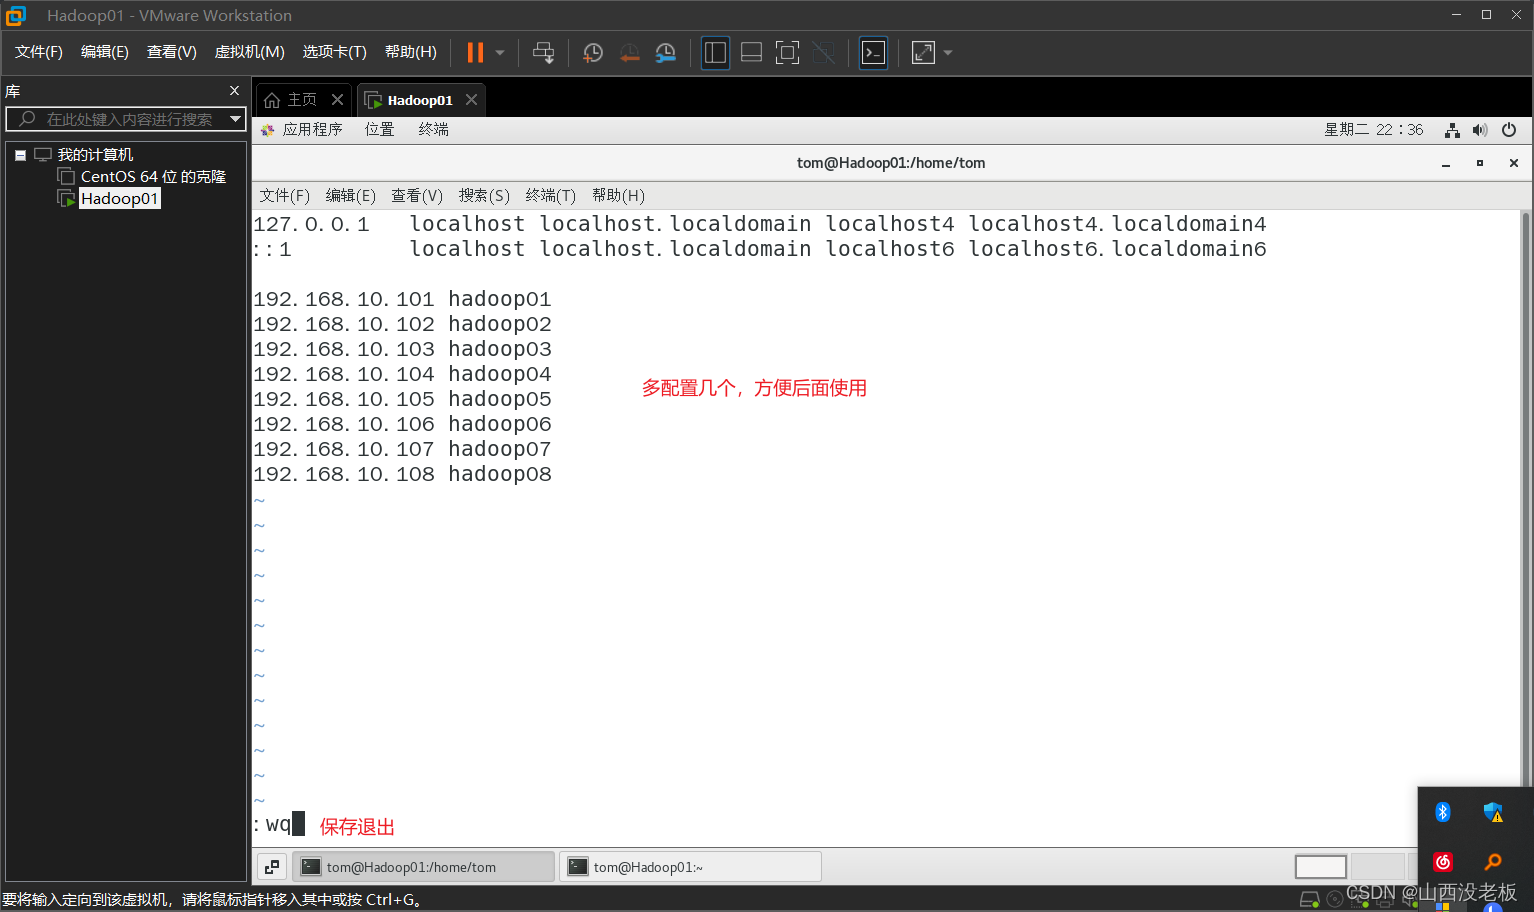This screenshot has width=1534, height=912.
Task: Open the terminal 编辑(E) menu
Action: click(x=350, y=196)
